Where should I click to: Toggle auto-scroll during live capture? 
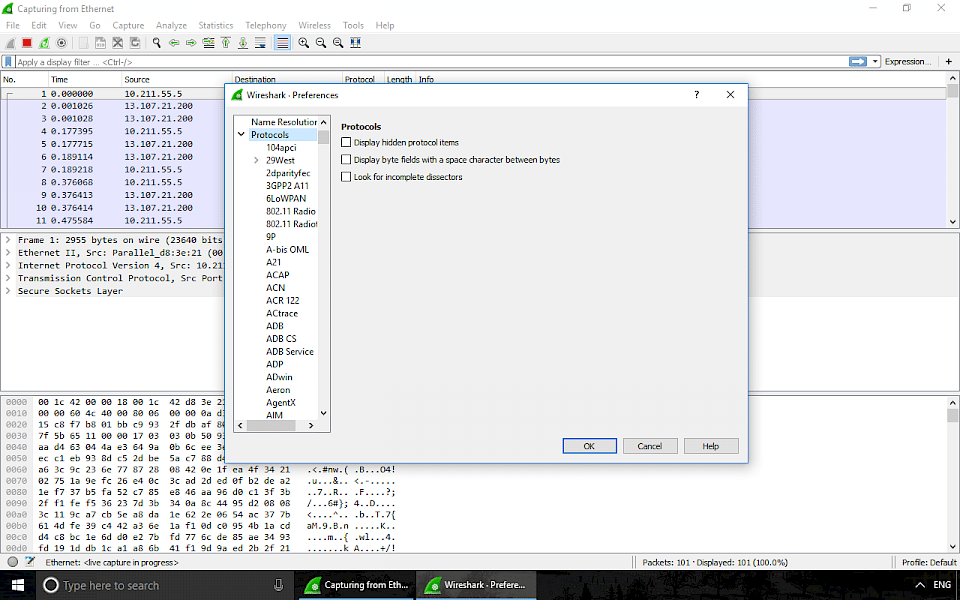(x=260, y=43)
